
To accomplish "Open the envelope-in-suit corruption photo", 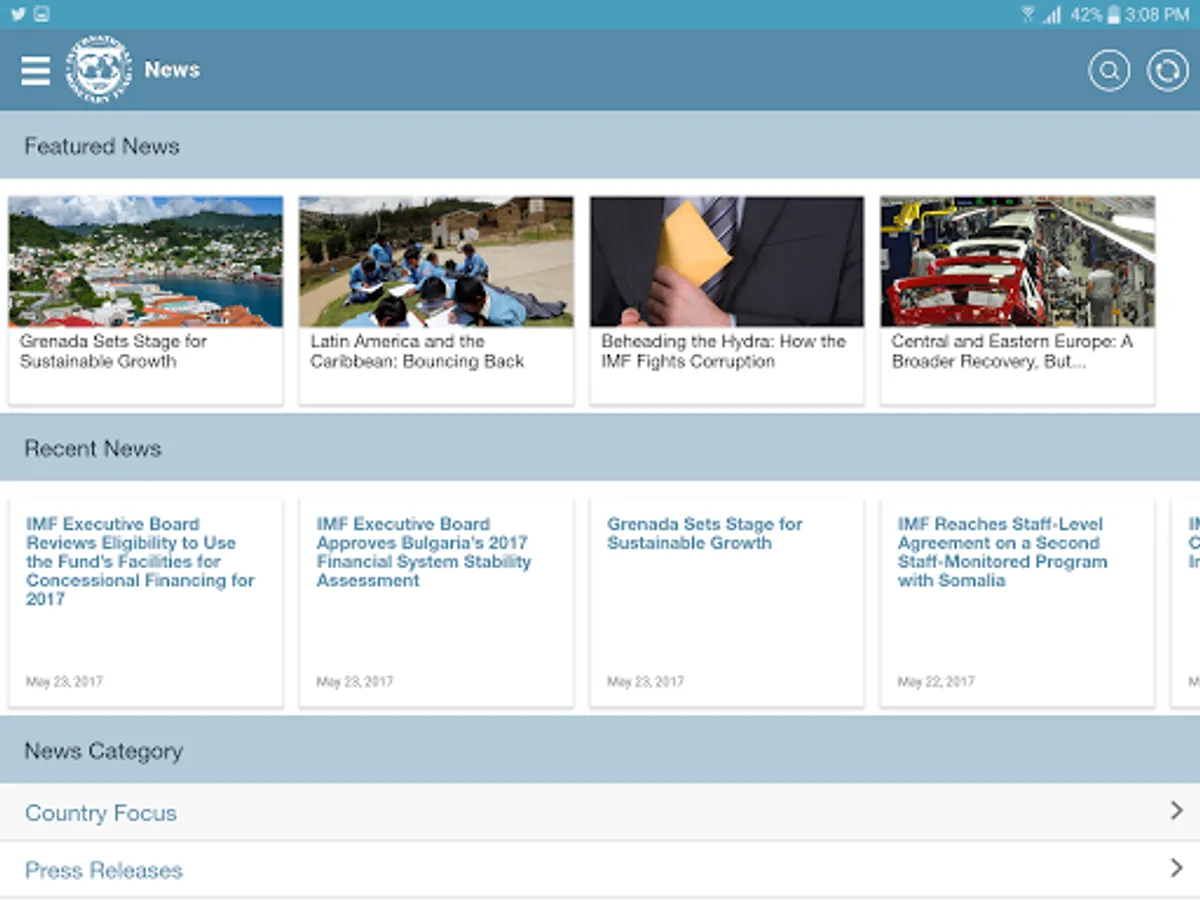I will 727,261.
